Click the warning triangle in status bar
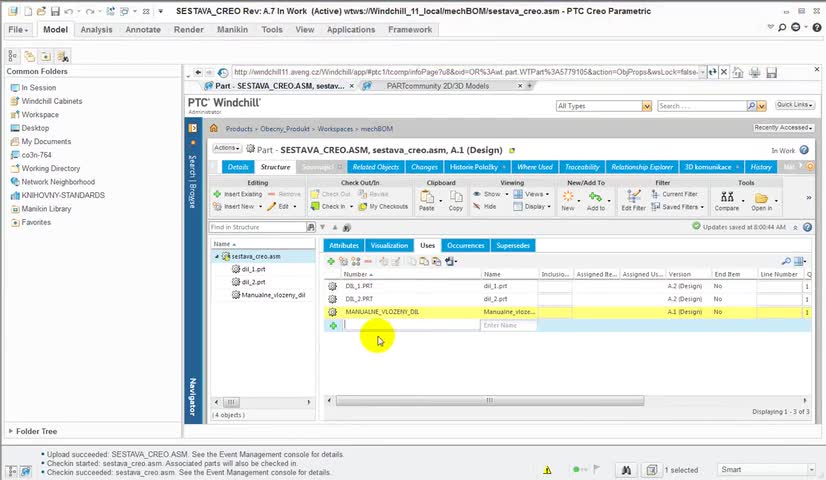This screenshot has width=826, height=480. tap(547, 470)
